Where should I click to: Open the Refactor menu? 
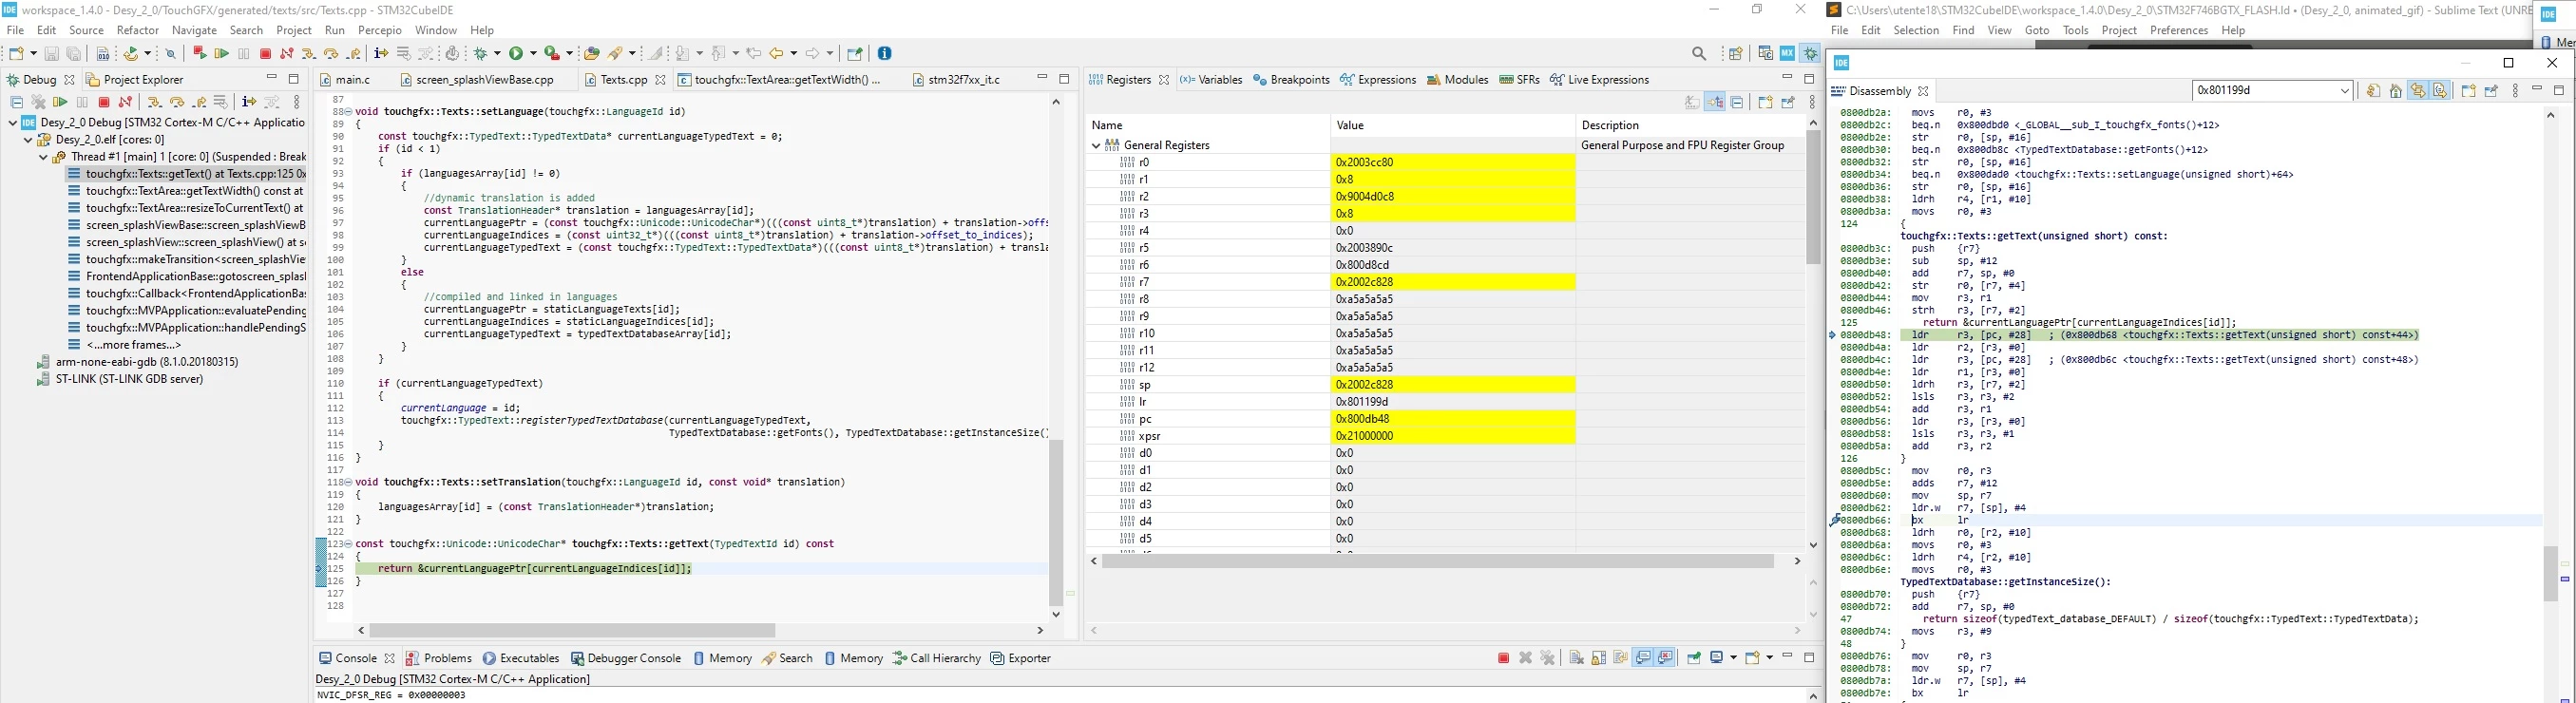point(138,31)
